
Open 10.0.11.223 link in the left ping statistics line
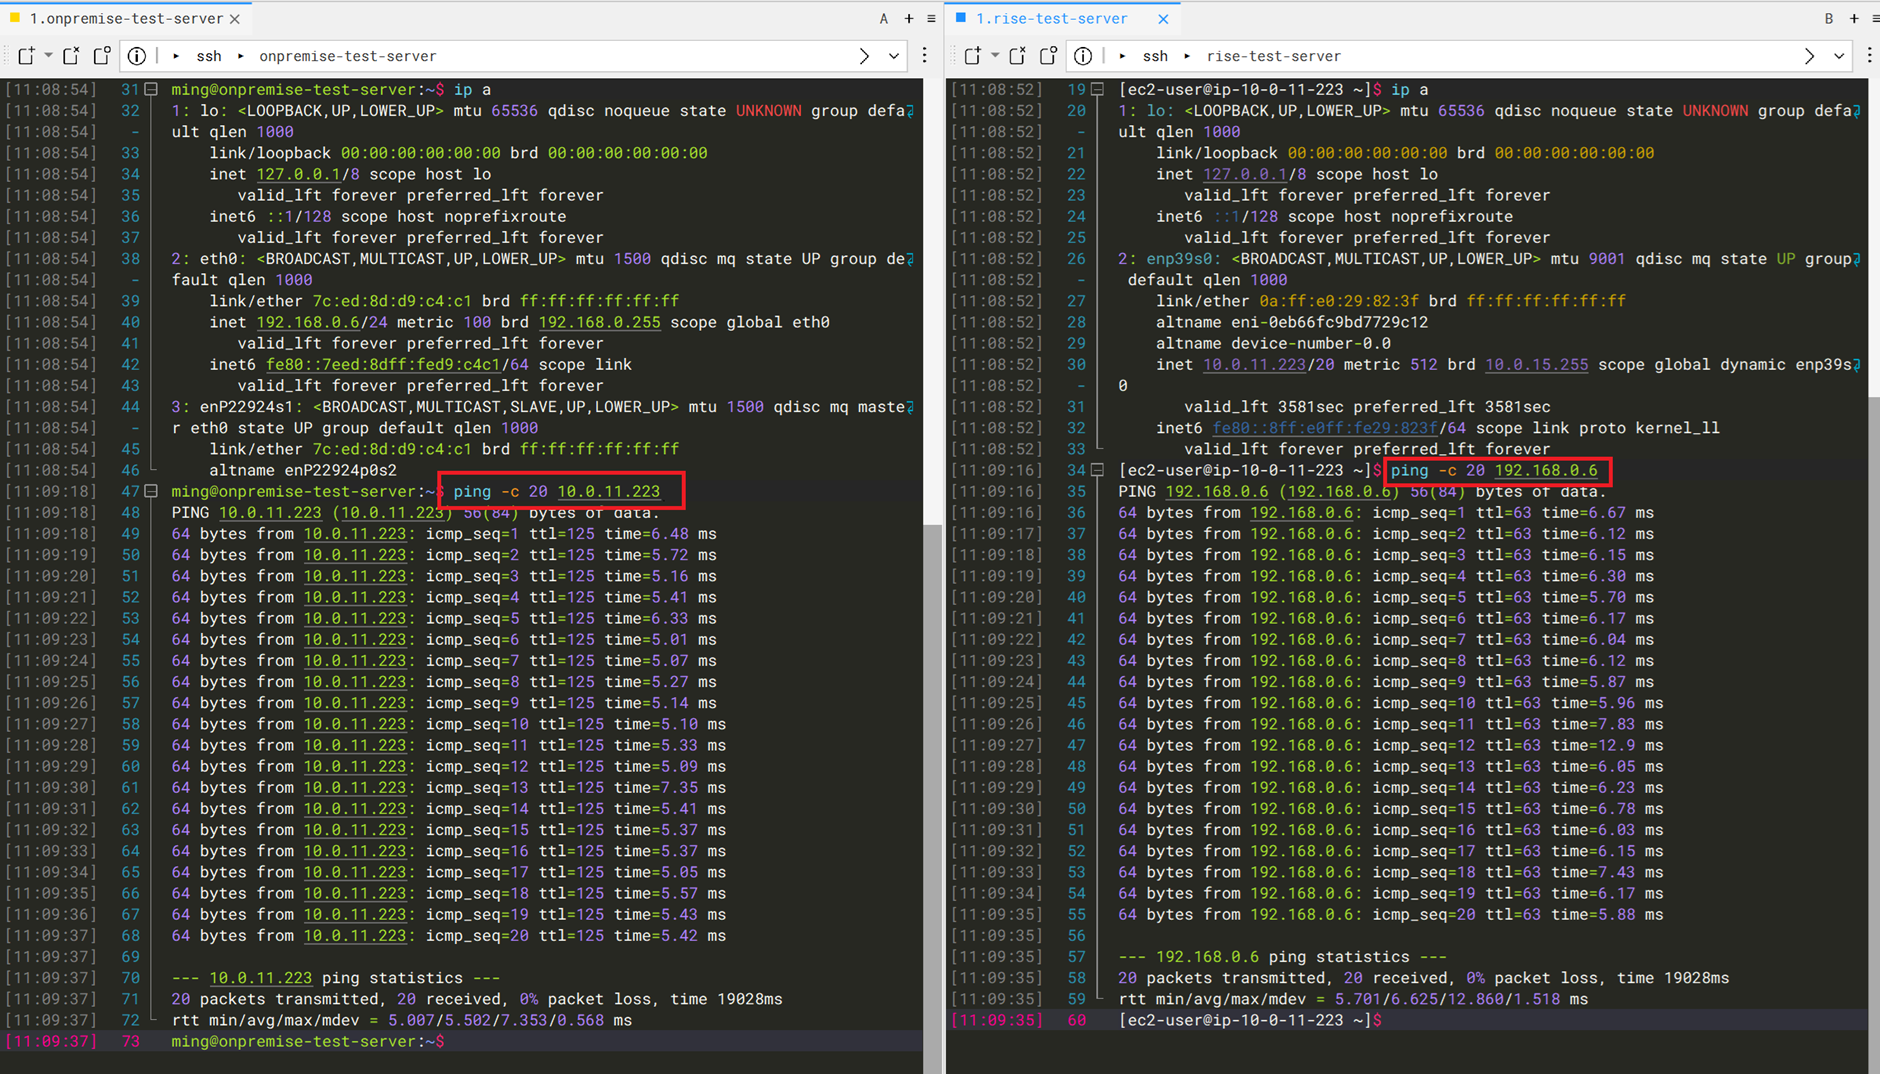260,978
